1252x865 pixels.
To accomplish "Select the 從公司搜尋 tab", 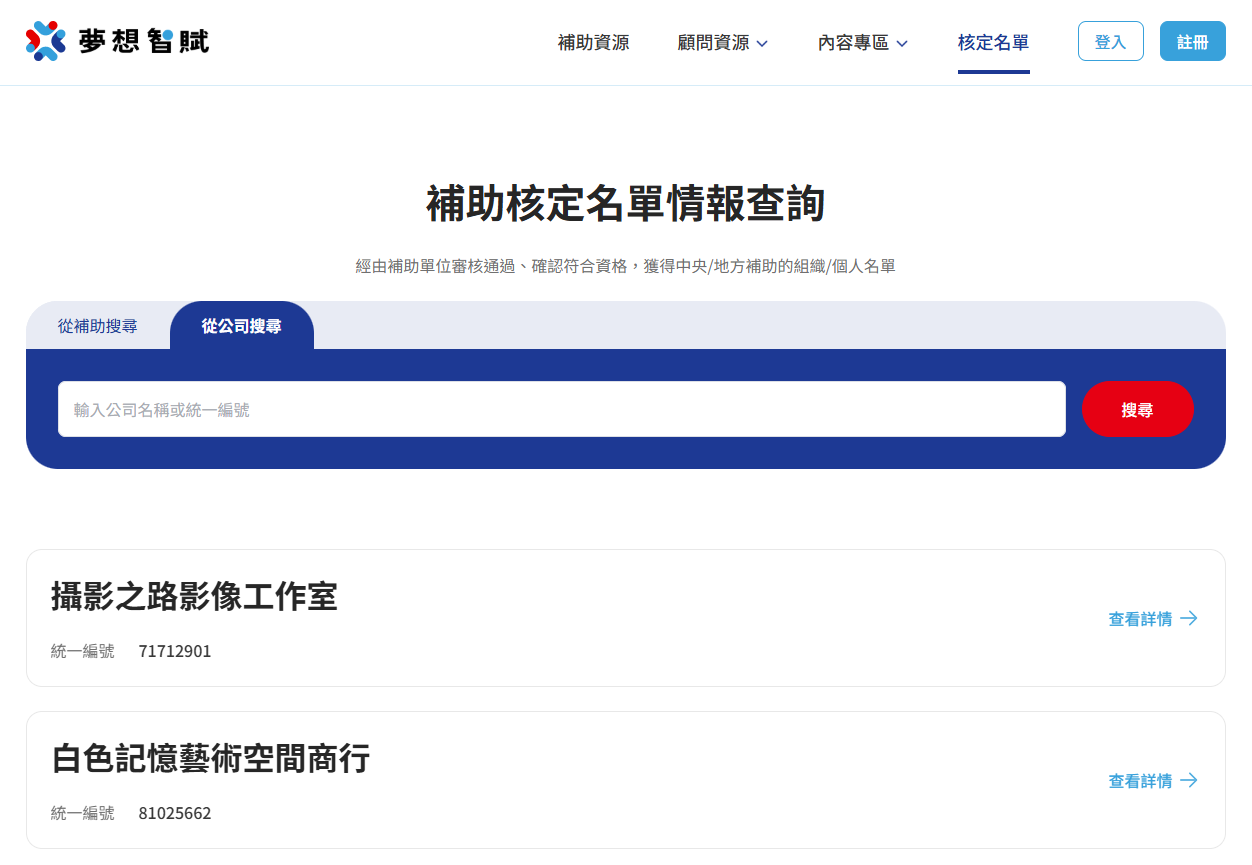I will click(x=241, y=326).
